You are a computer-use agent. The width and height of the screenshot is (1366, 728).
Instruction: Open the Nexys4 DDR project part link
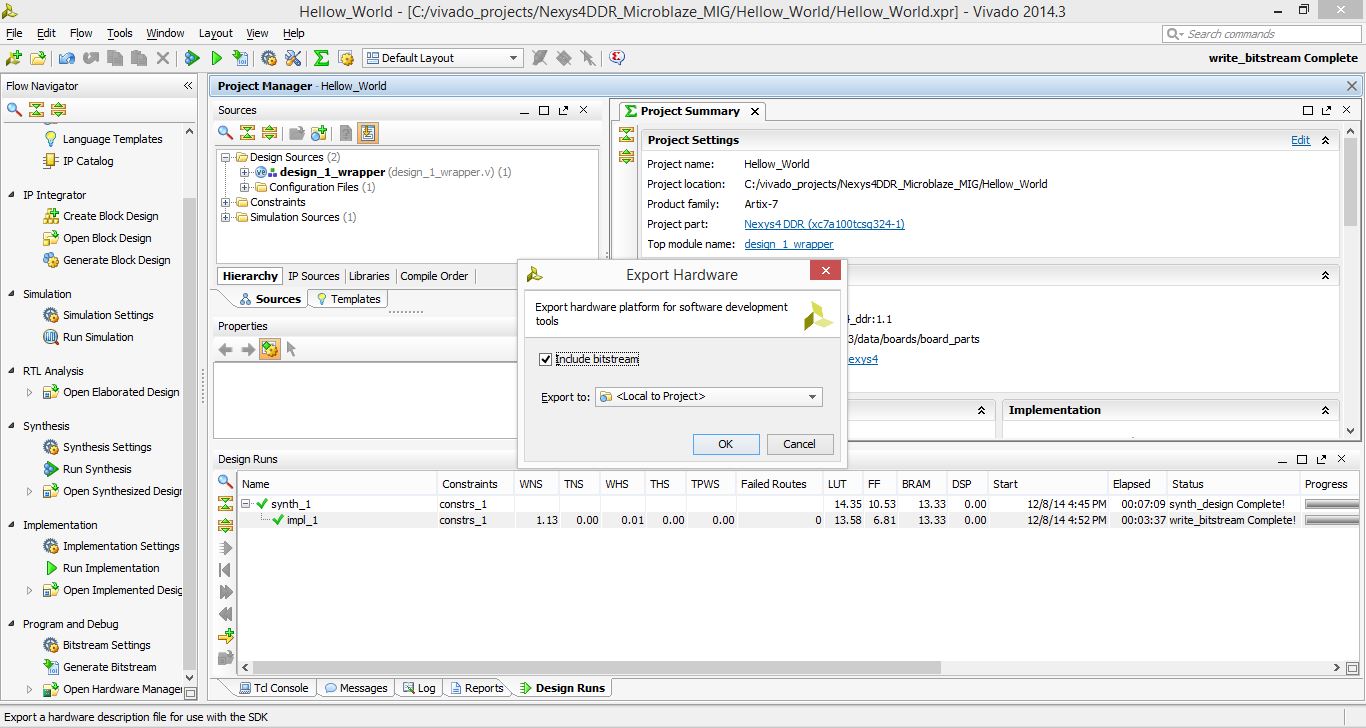(x=824, y=224)
